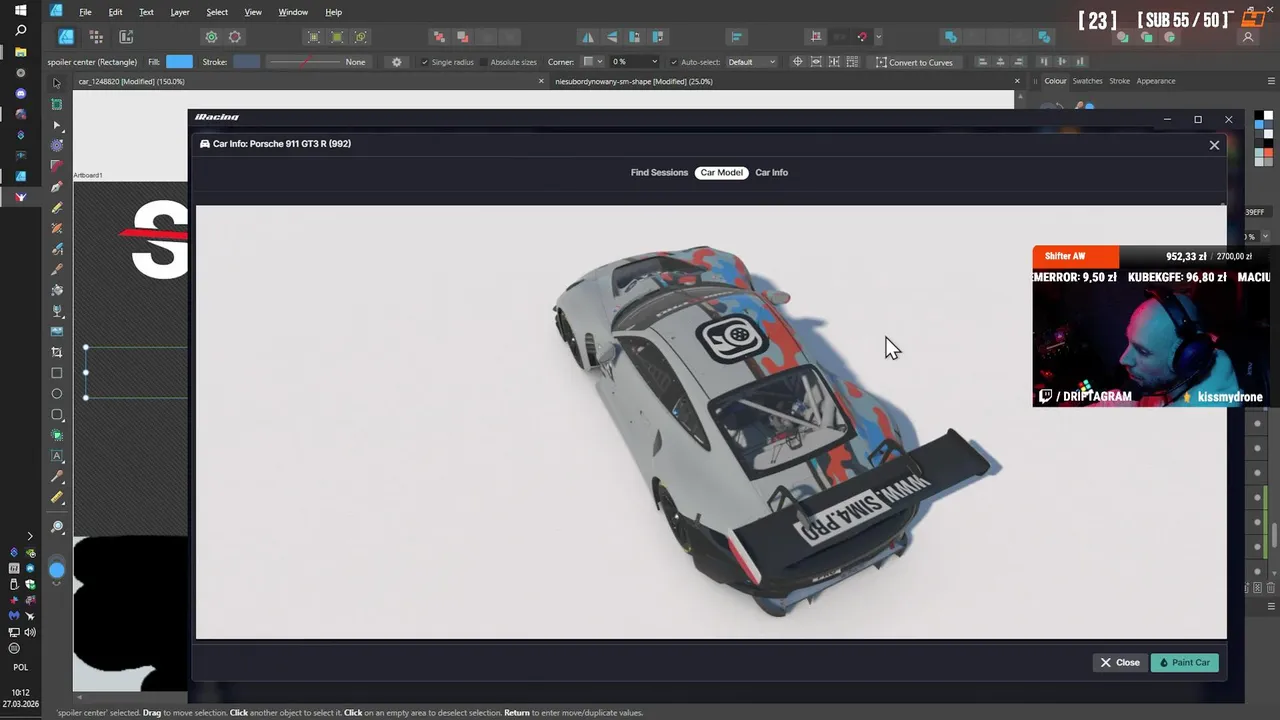This screenshot has width=1280, height=720.
Task: Switch to Car Info tab in iRacing
Action: point(771,173)
